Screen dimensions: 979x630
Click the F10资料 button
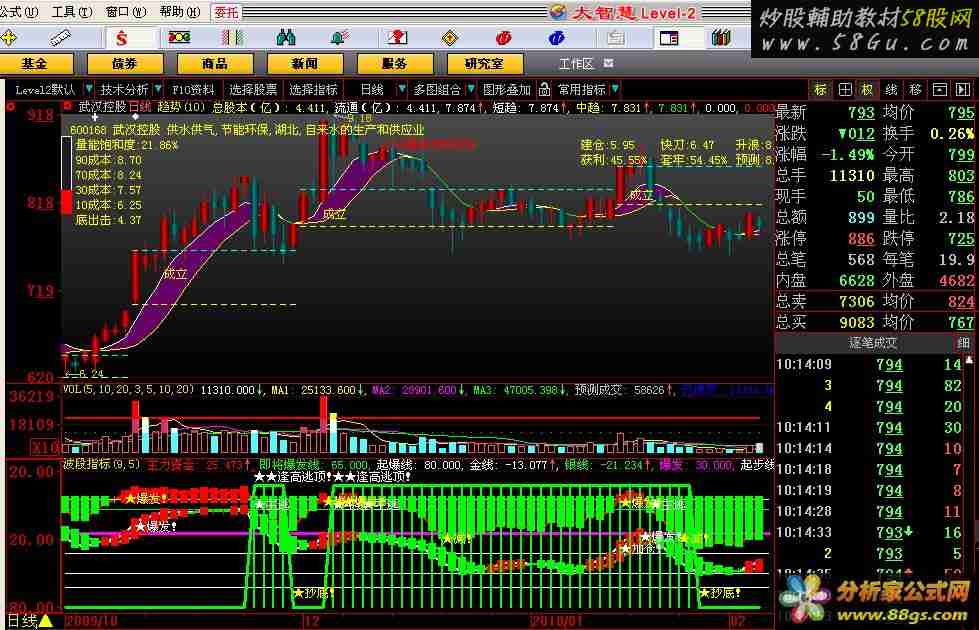click(193, 89)
